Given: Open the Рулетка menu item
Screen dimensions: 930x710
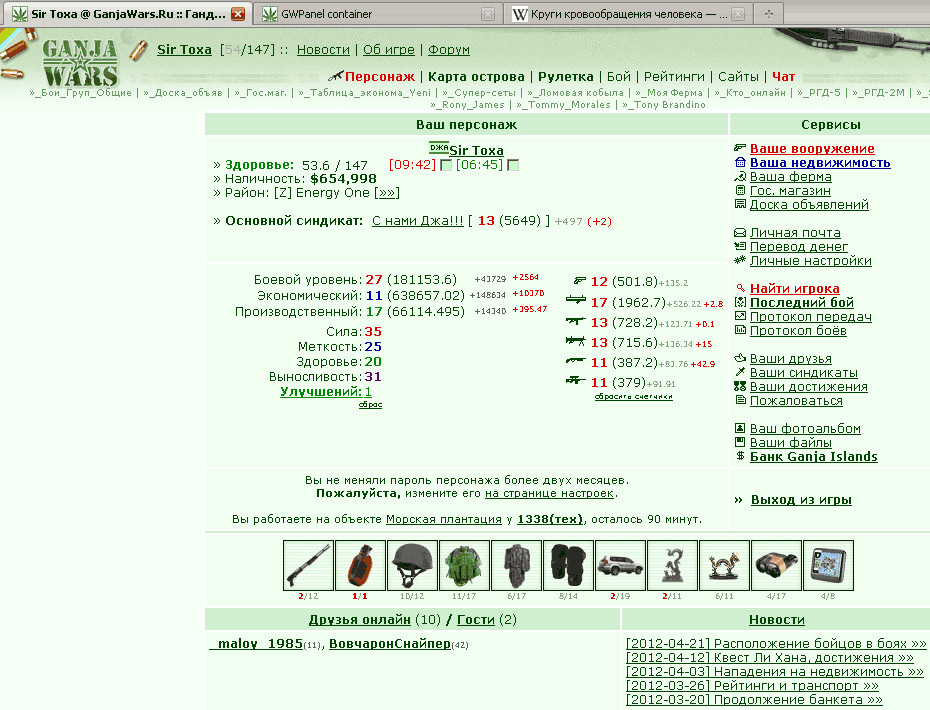Looking at the screenshot, I should point(565,77).
